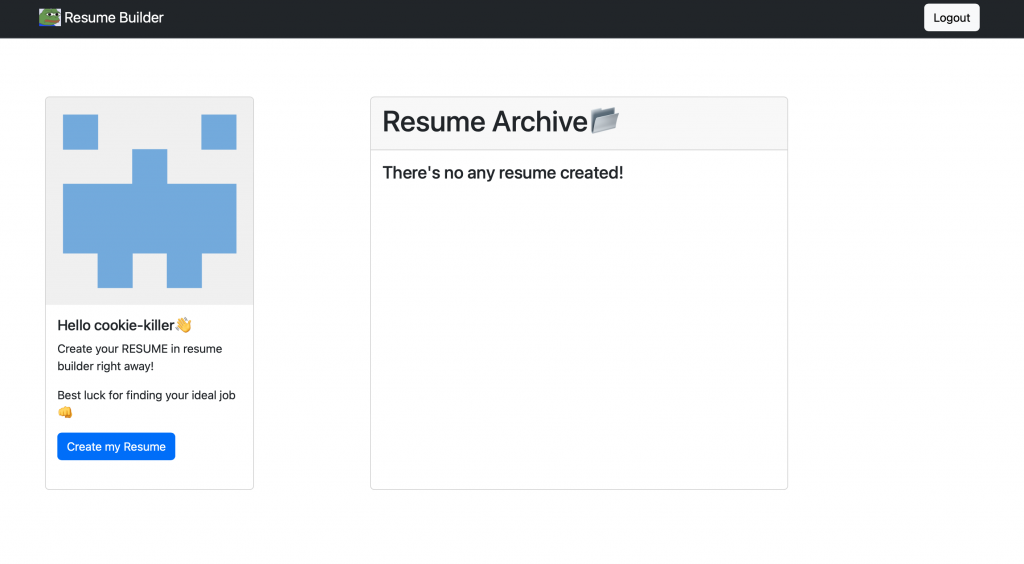Click the Best luck message text

pyautogui.click(x=146, y=395)
